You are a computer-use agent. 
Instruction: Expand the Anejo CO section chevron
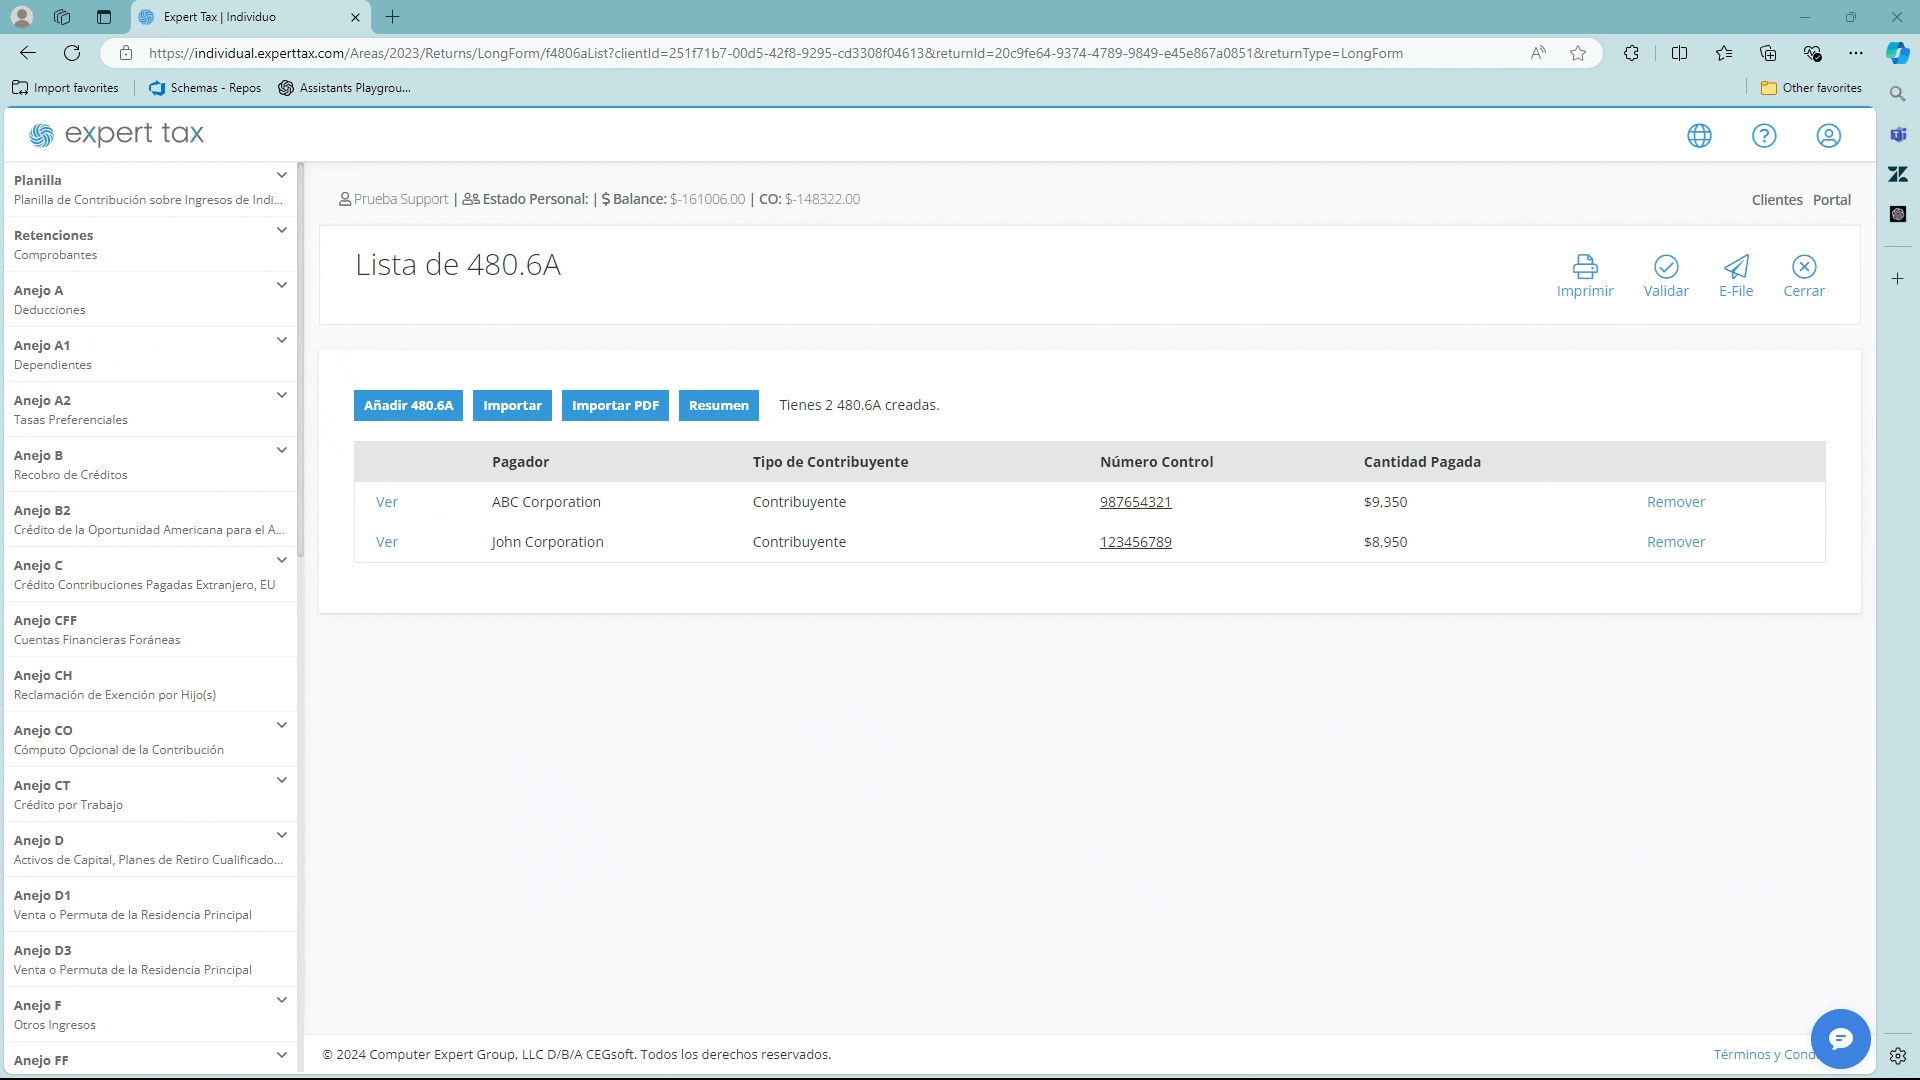click(x=282, y=726)
